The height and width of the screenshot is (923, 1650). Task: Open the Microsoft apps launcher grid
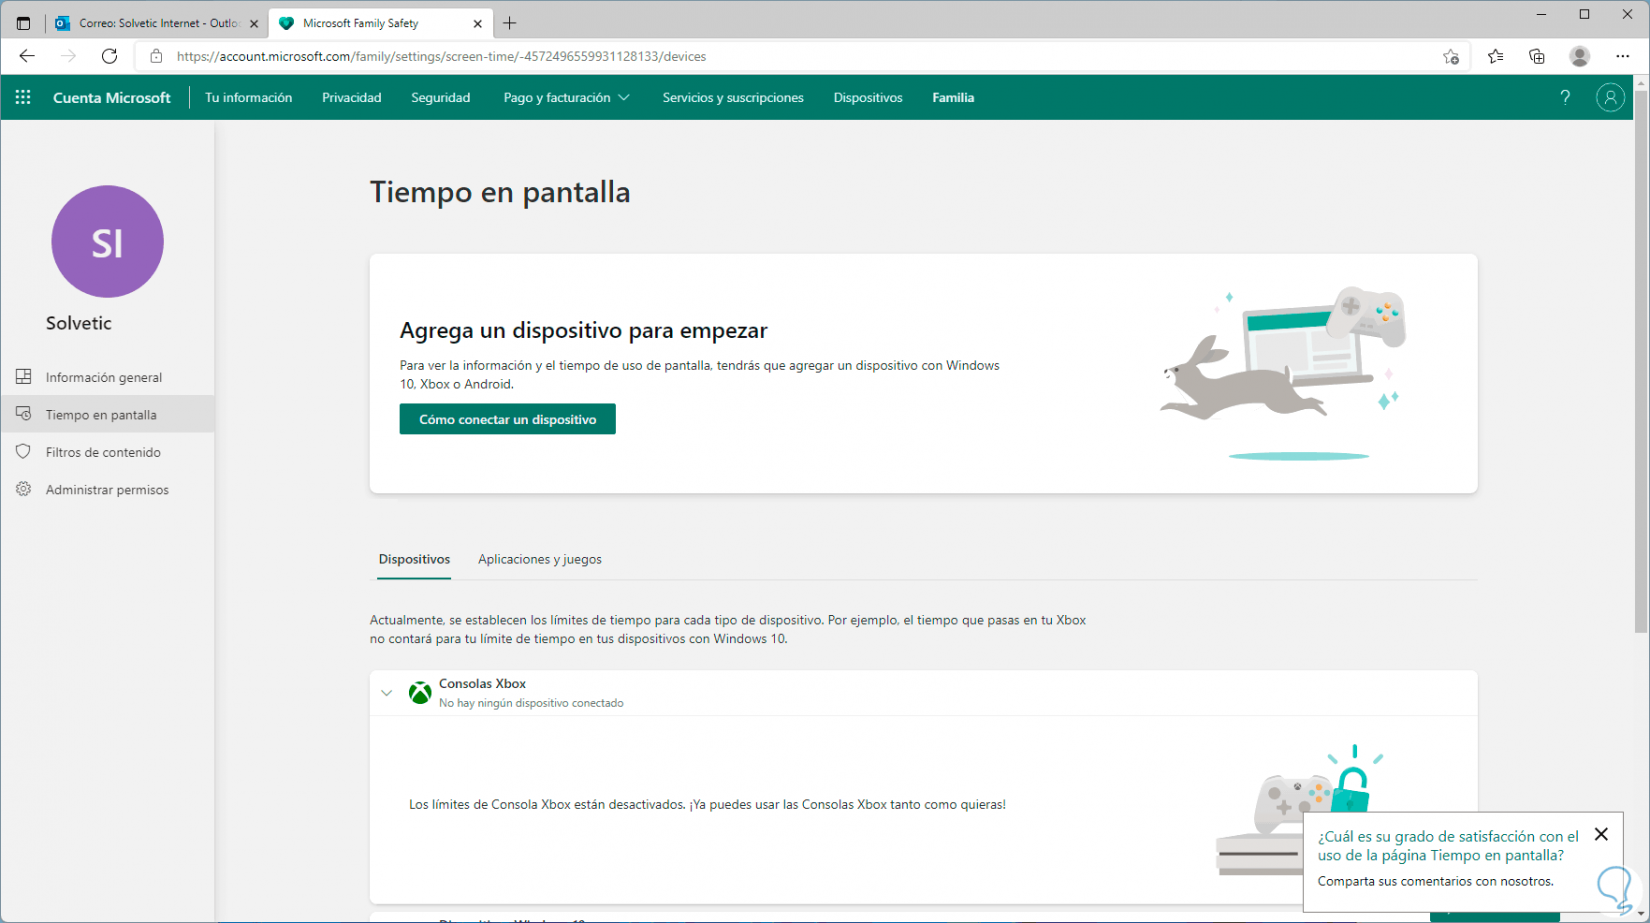(23, 97)
